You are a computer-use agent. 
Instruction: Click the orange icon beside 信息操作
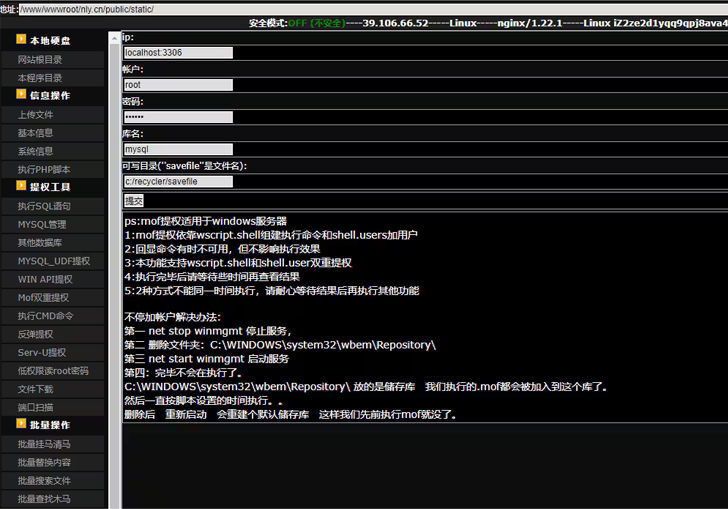tap(20, 95)
